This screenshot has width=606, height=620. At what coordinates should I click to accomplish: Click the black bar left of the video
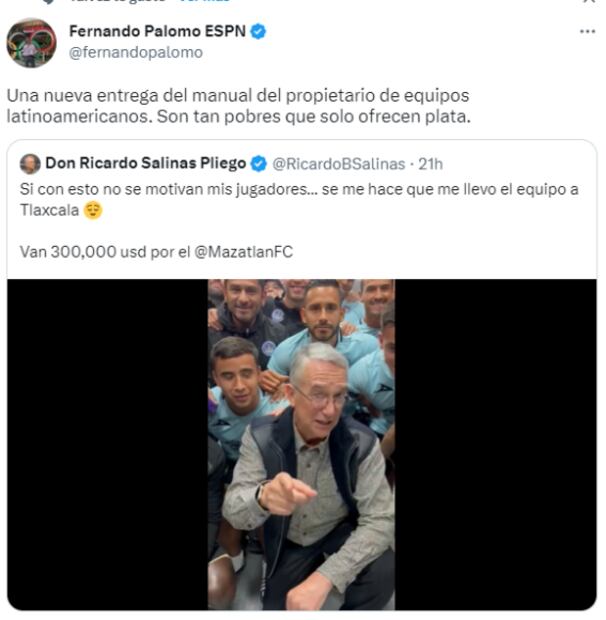point(108,444)
